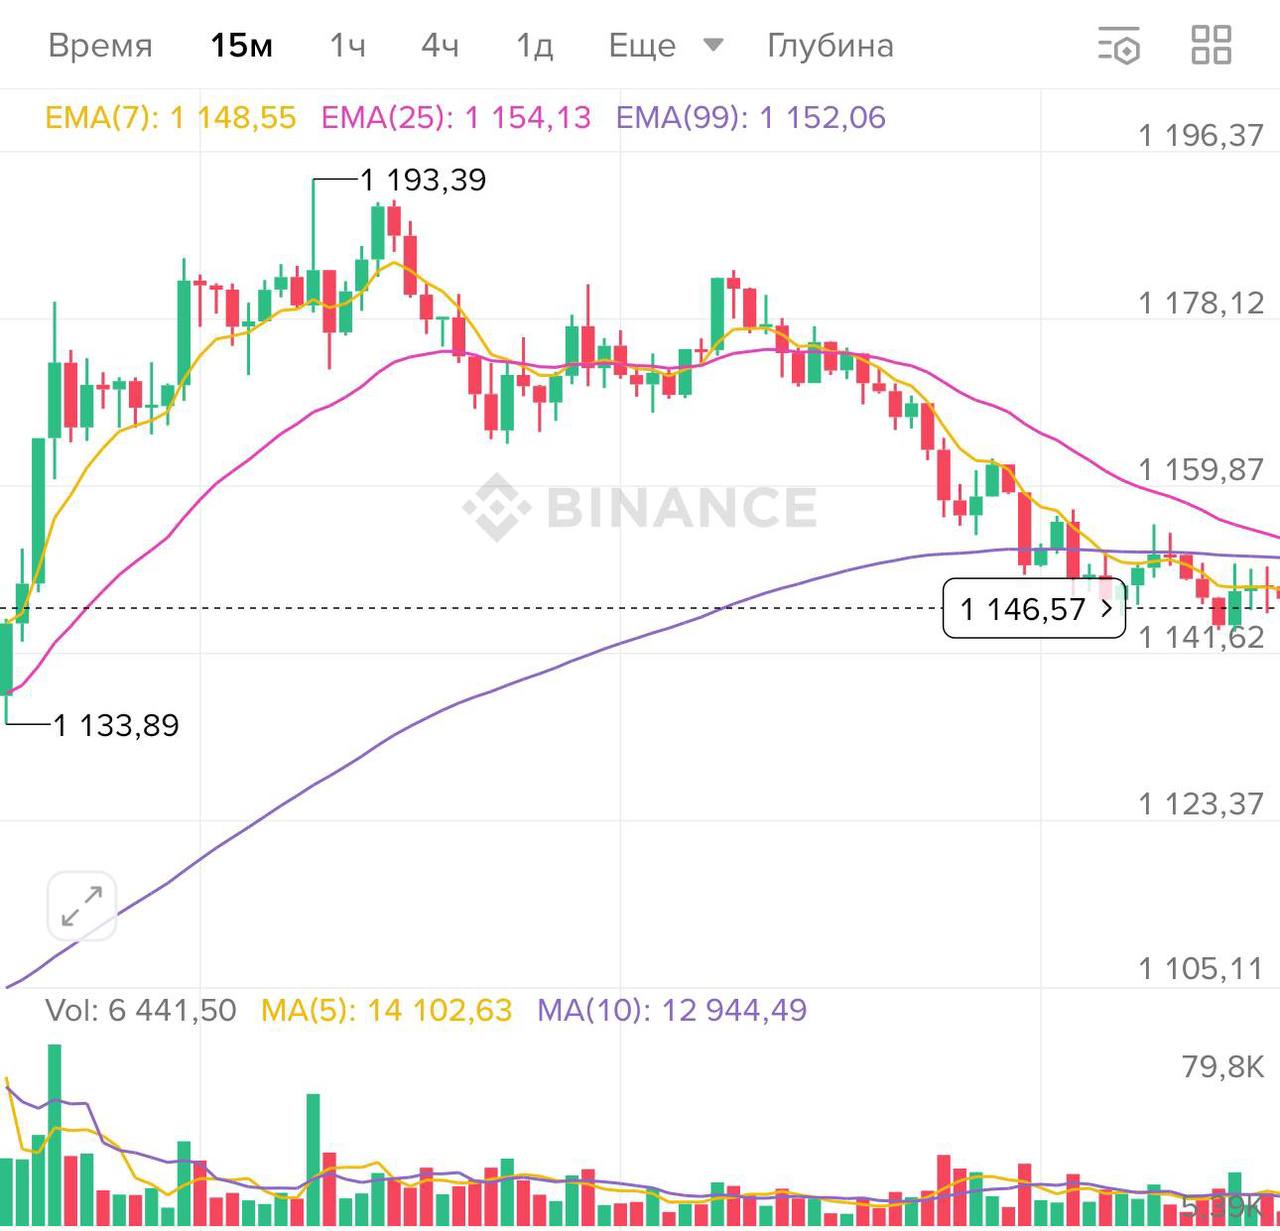Select the 15м timeframe tab
The width and height of the screenshot is (1280, 1231).
click(x=241, y=46)
